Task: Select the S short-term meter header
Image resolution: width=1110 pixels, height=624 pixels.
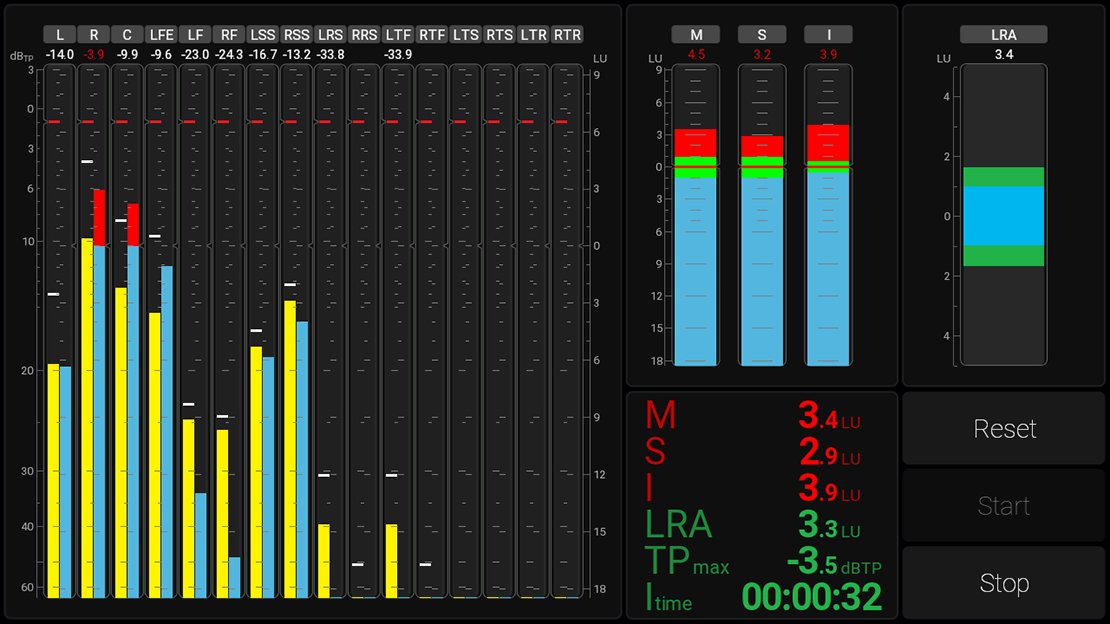Action: tap(762, 33)
